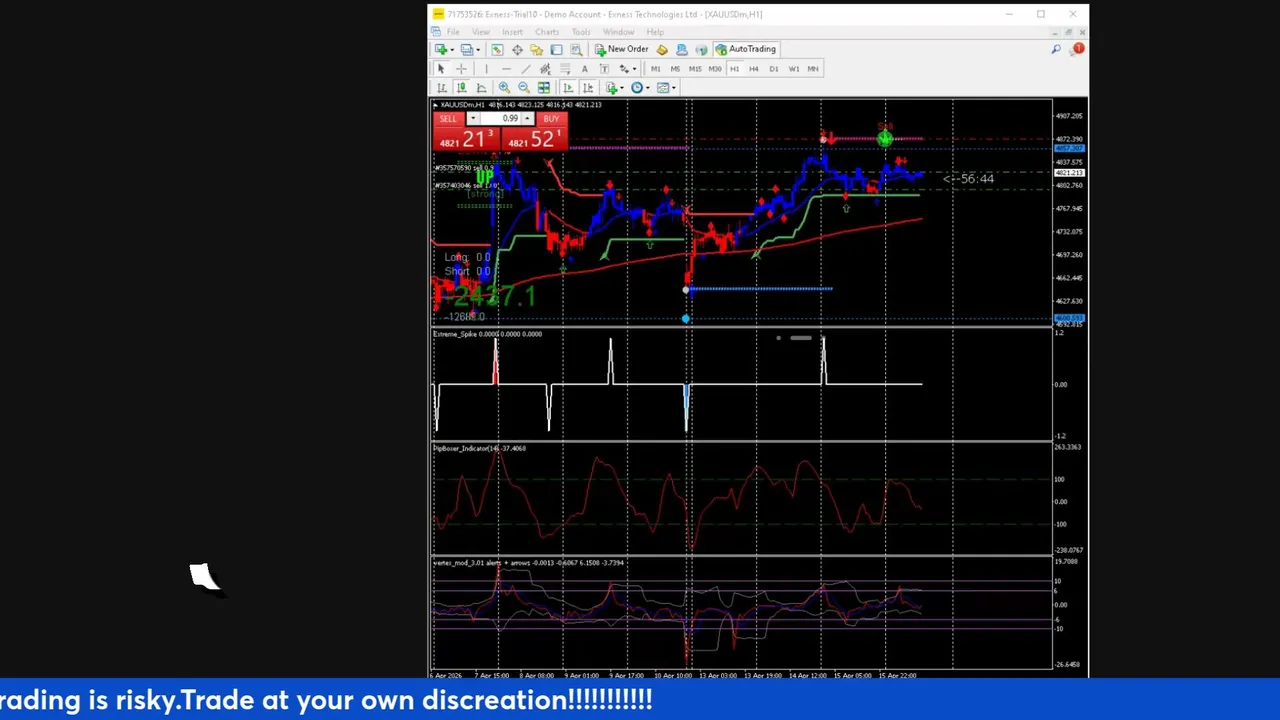Image resolution: width=1280 pixels, height=720 pixels.
Task: Decrease lot volume with down arrow
Action: [472, 119]
